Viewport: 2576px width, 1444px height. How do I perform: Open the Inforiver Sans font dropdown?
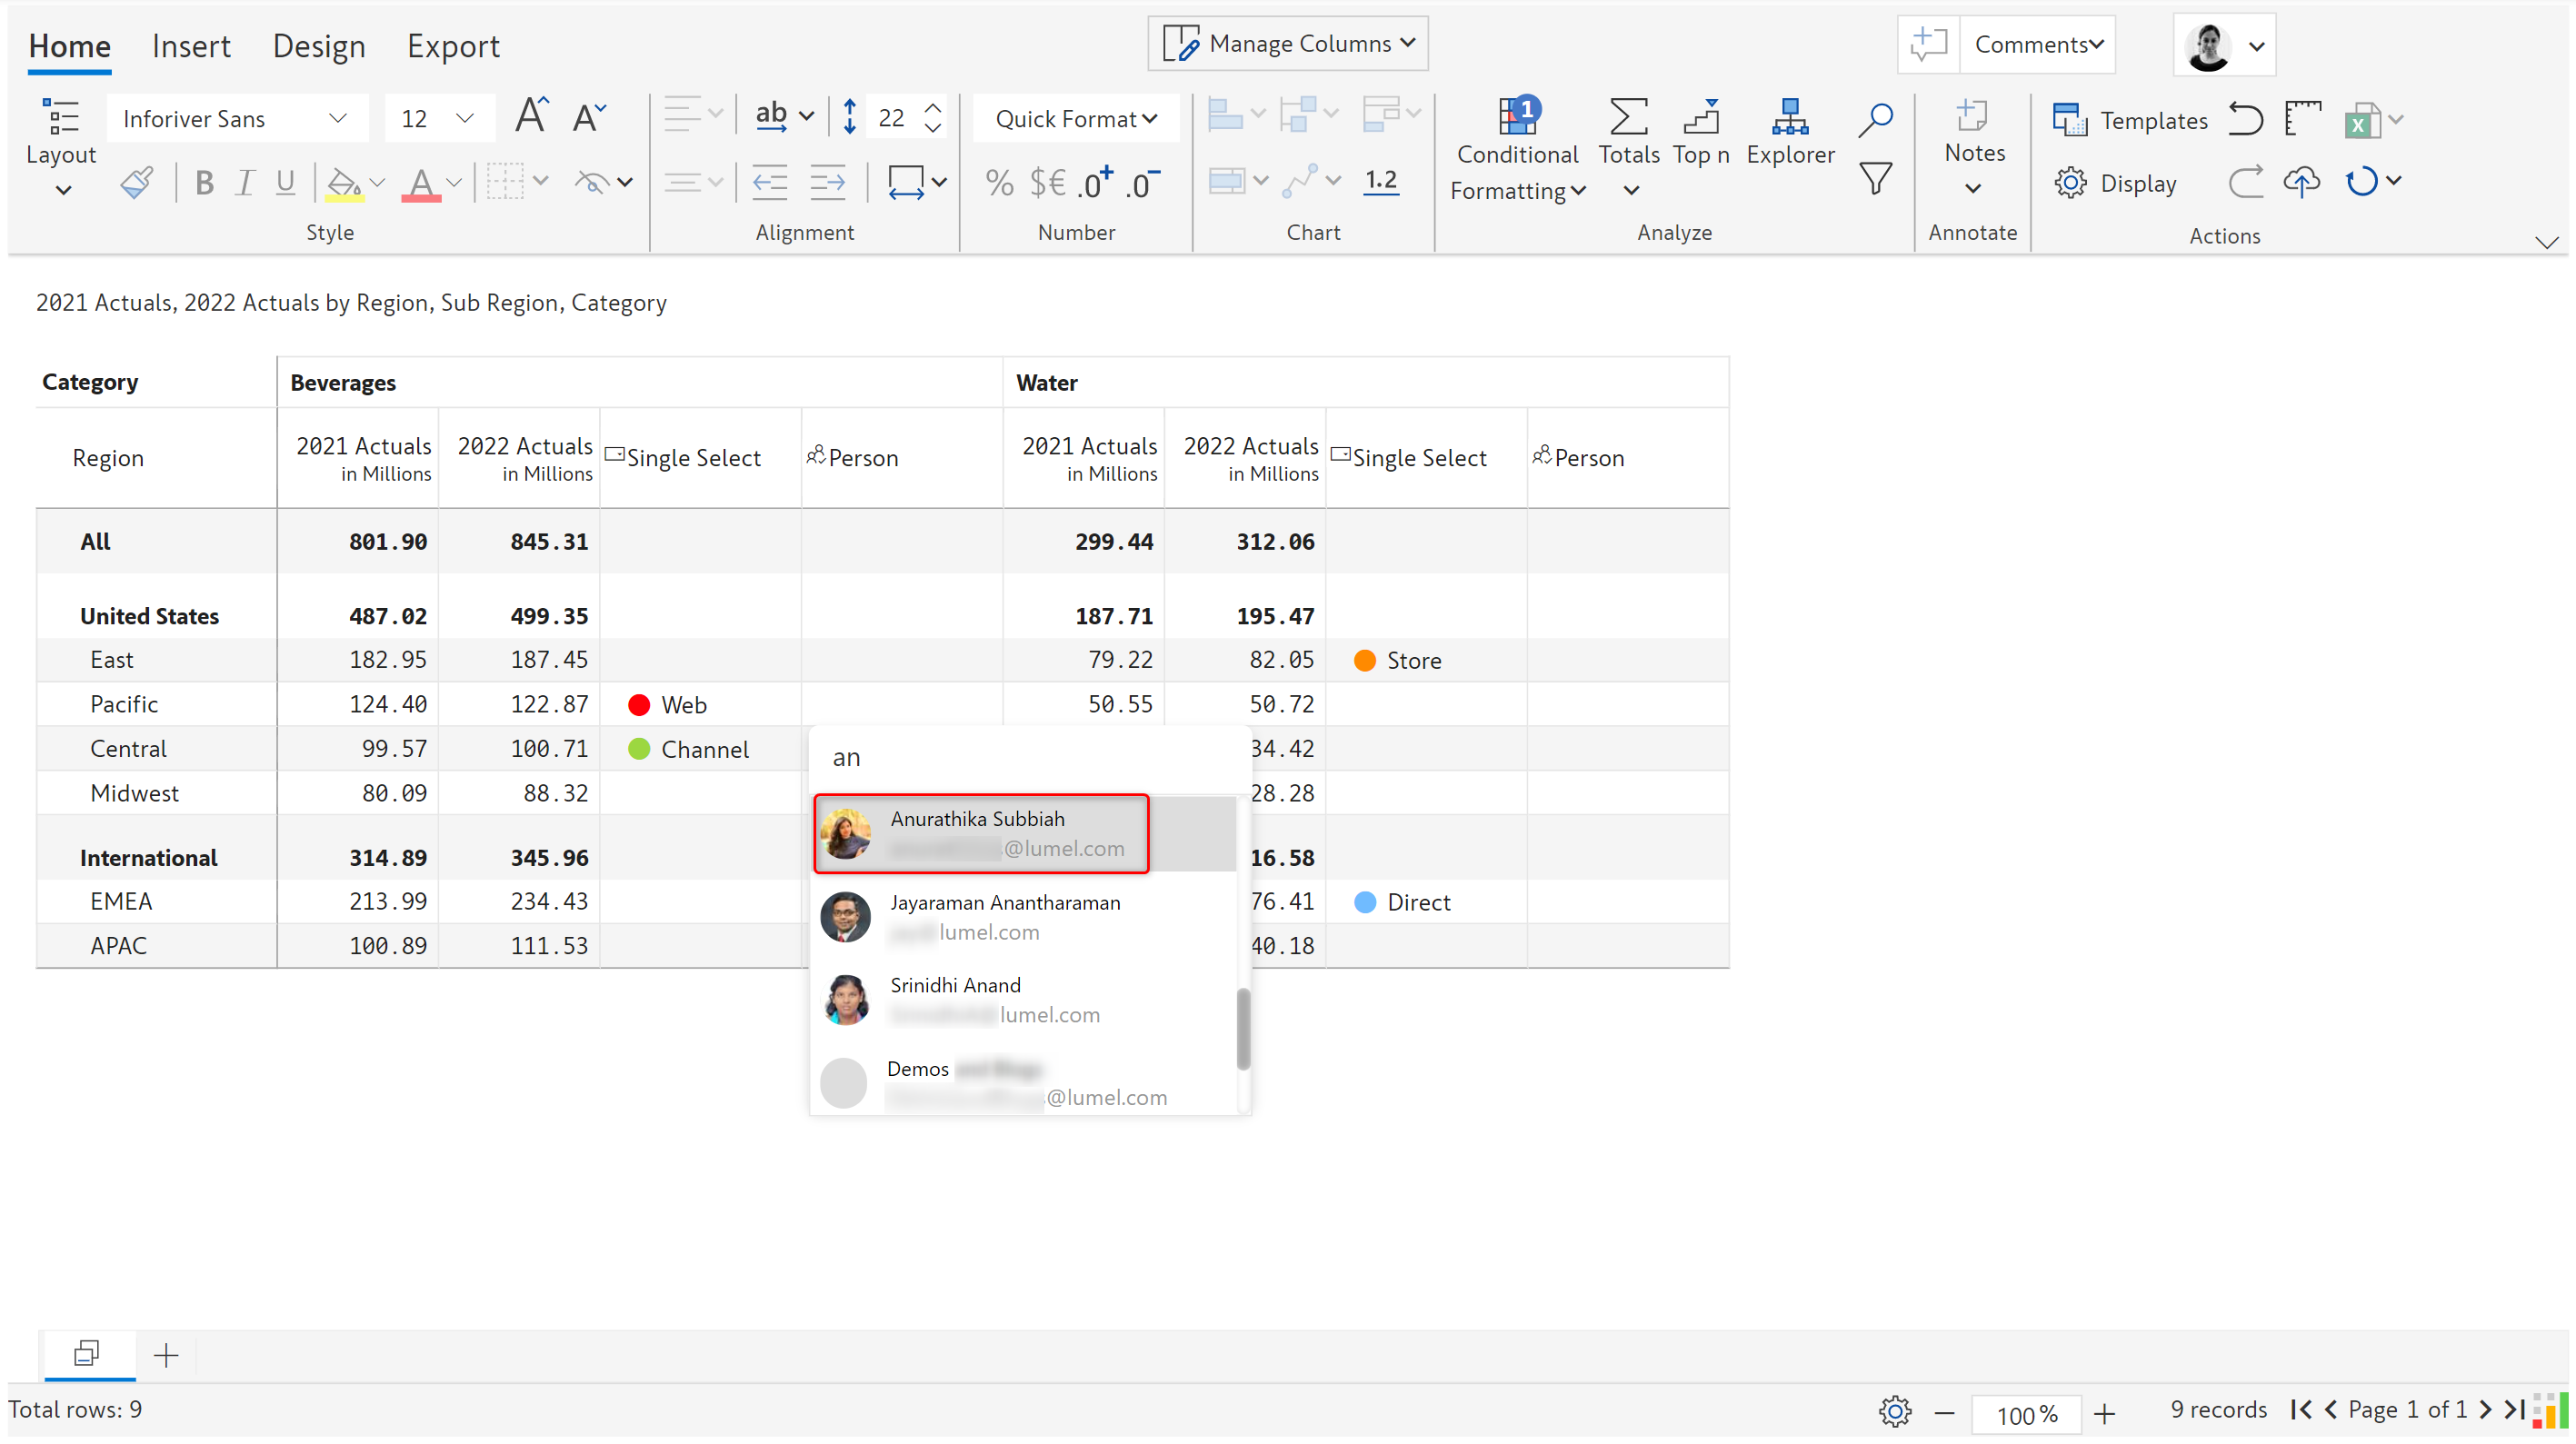click(236, 119)
